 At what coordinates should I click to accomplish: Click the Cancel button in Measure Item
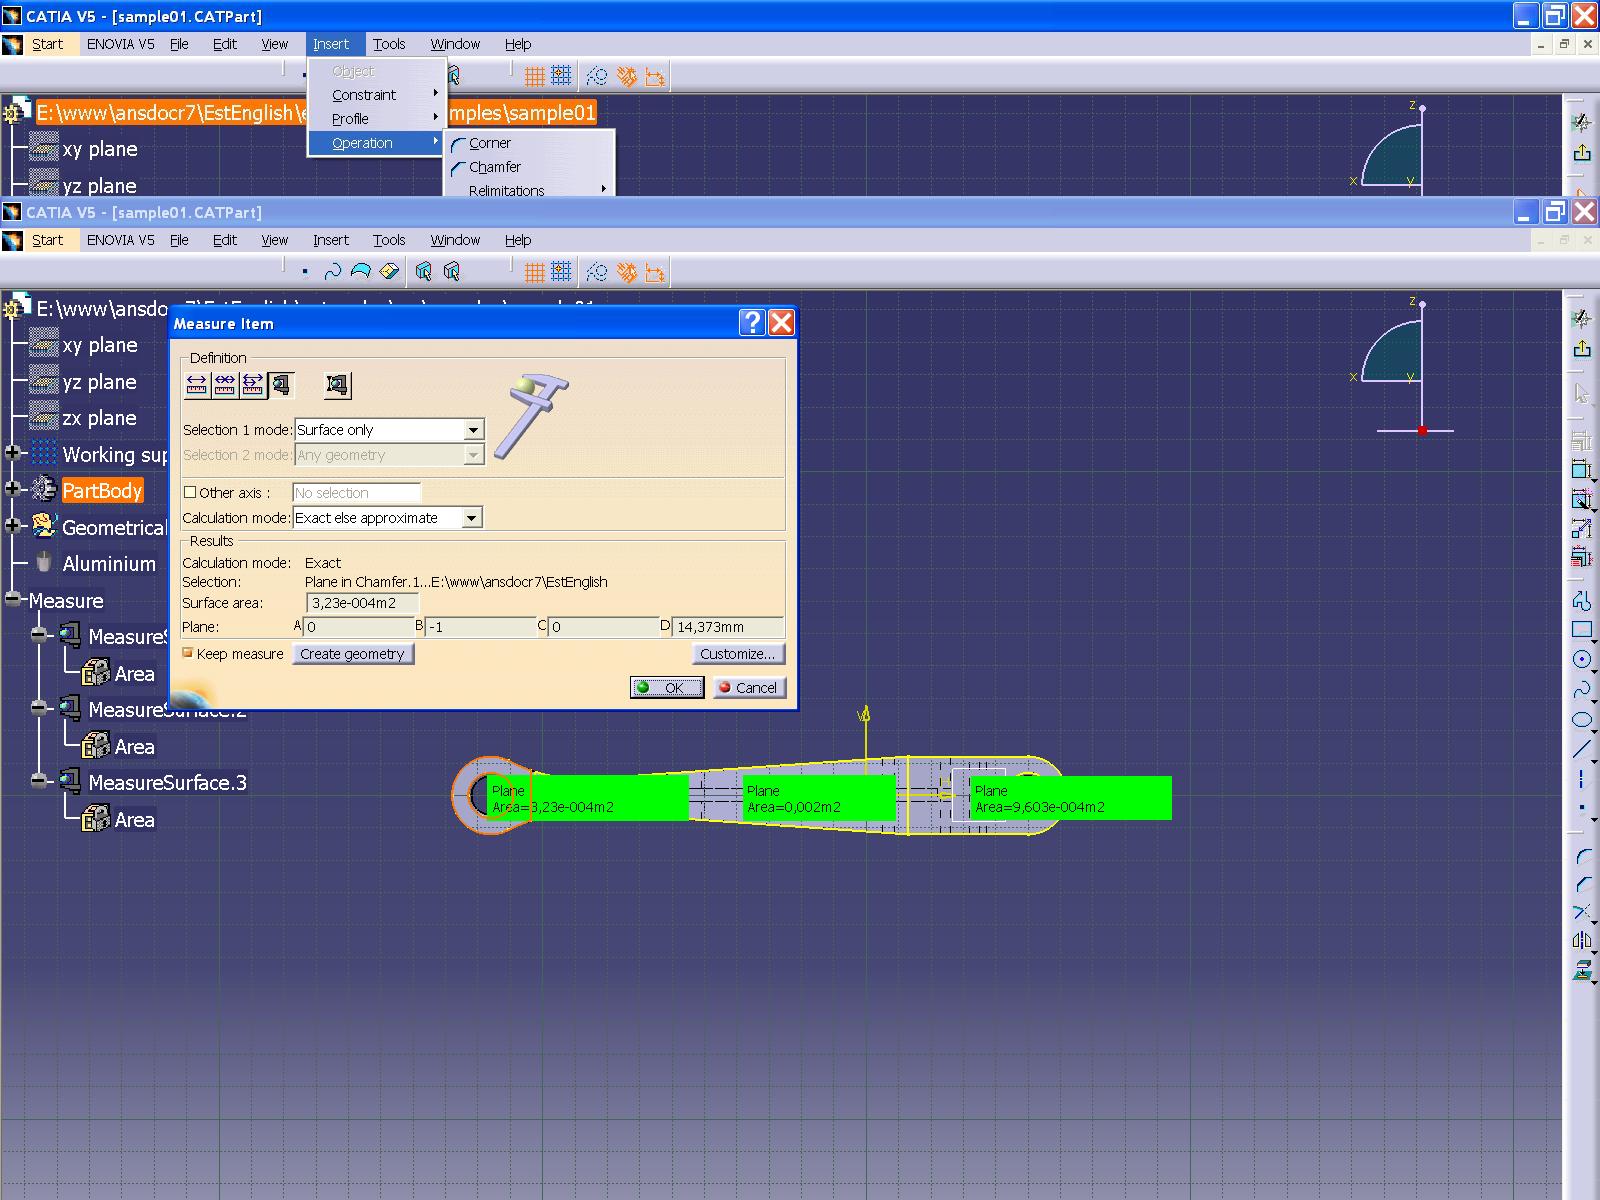pyautogui.click(x=750, y=688)
